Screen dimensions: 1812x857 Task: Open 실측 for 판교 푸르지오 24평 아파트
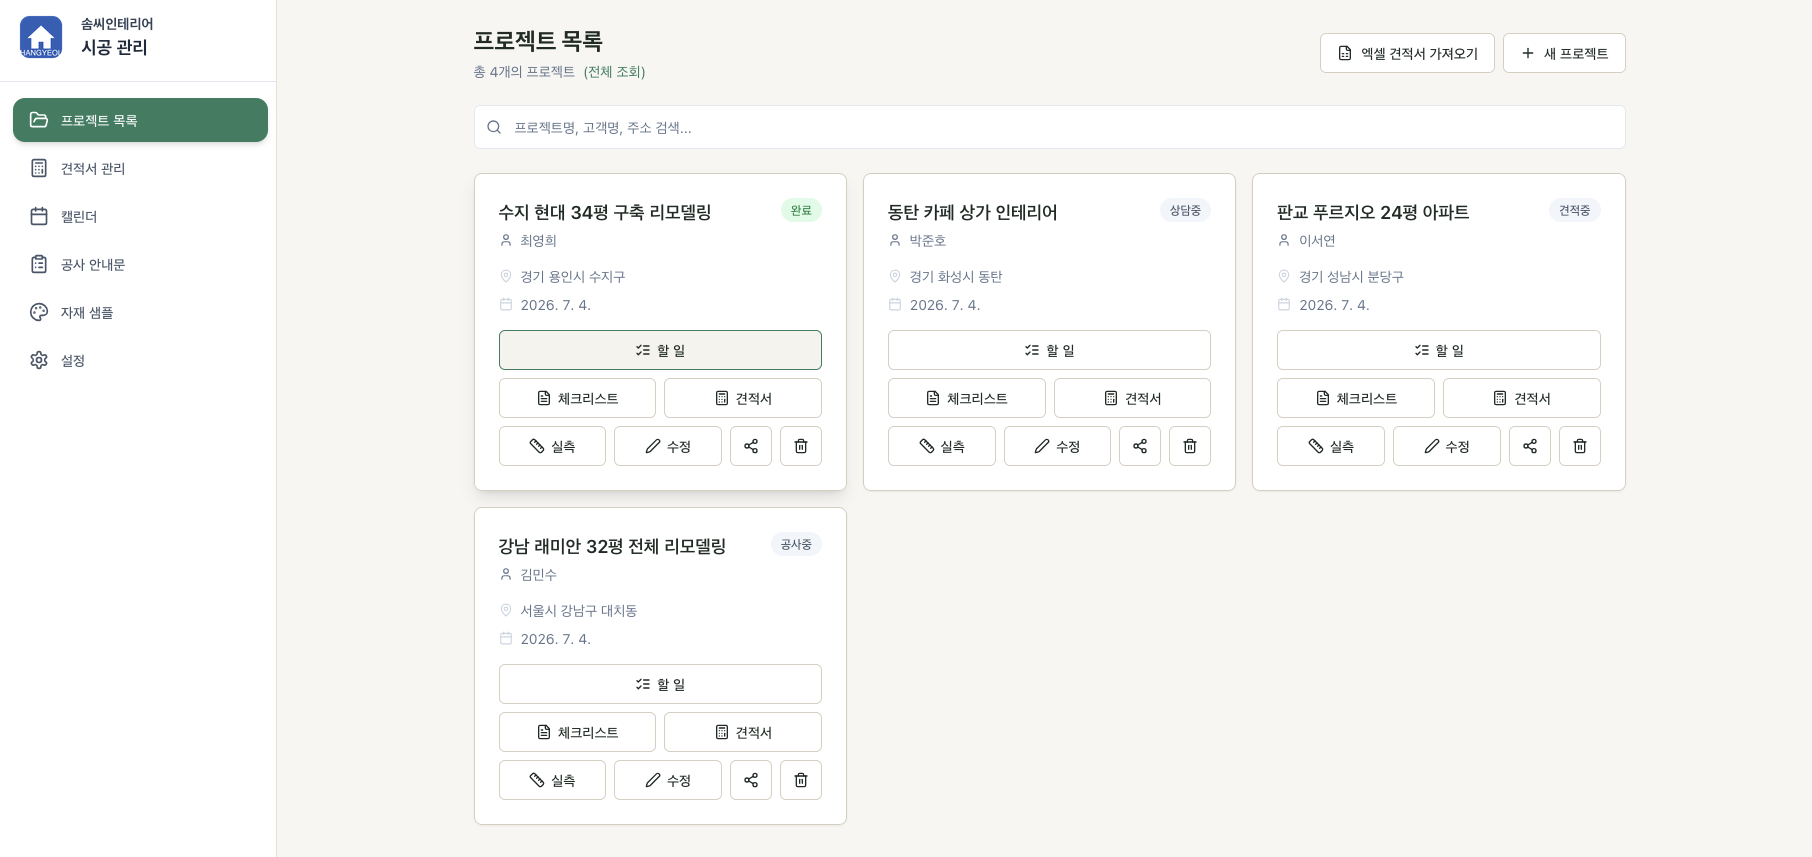coord(1331,446)
